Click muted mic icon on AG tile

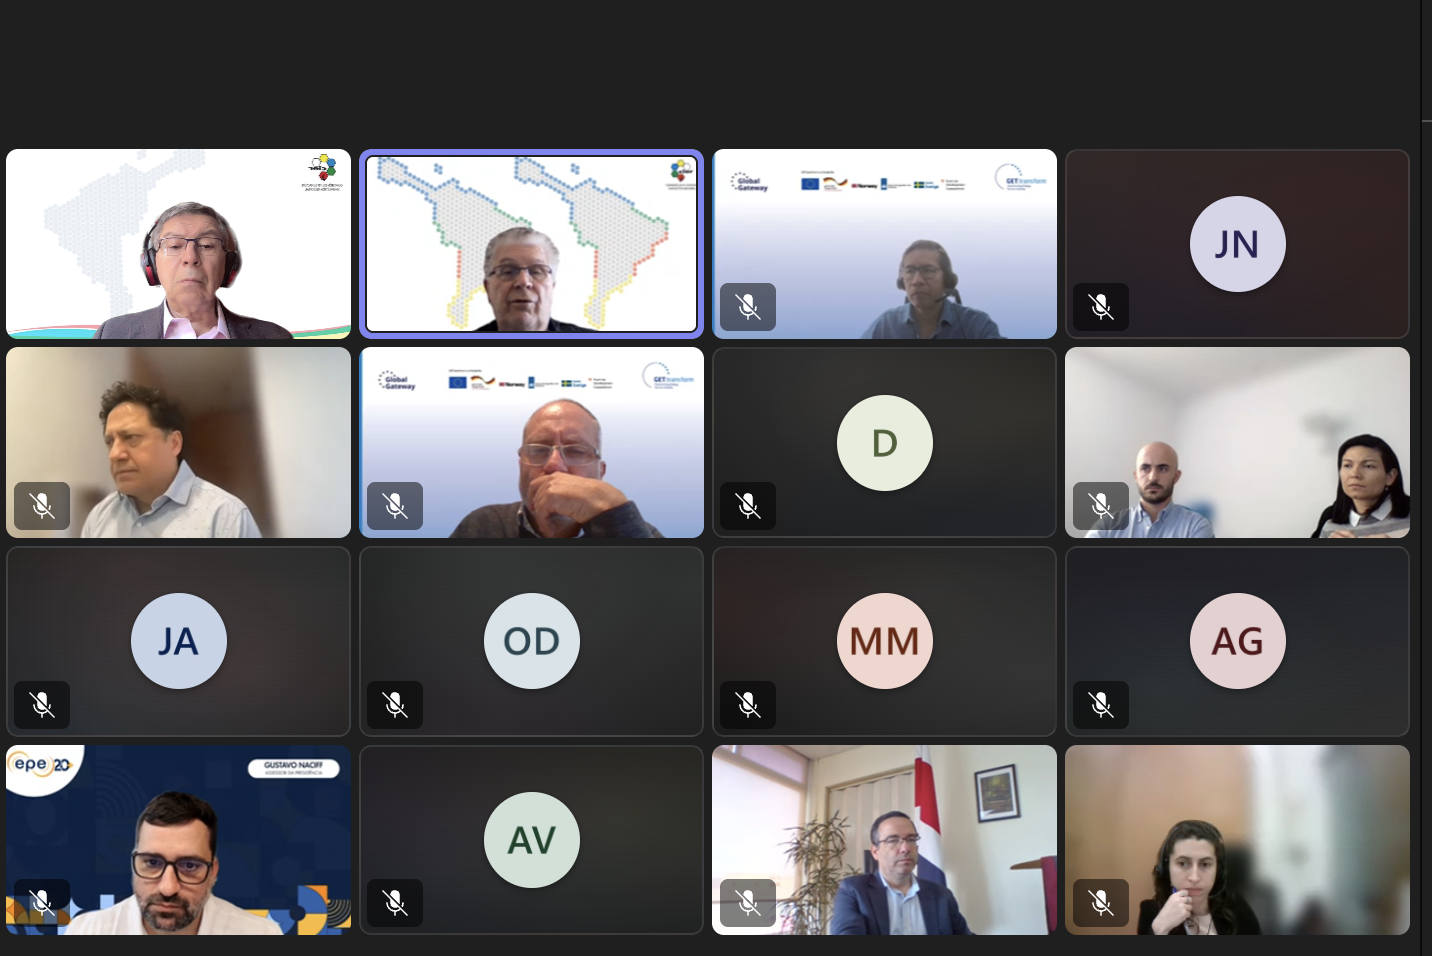[x=1101, y=705]
